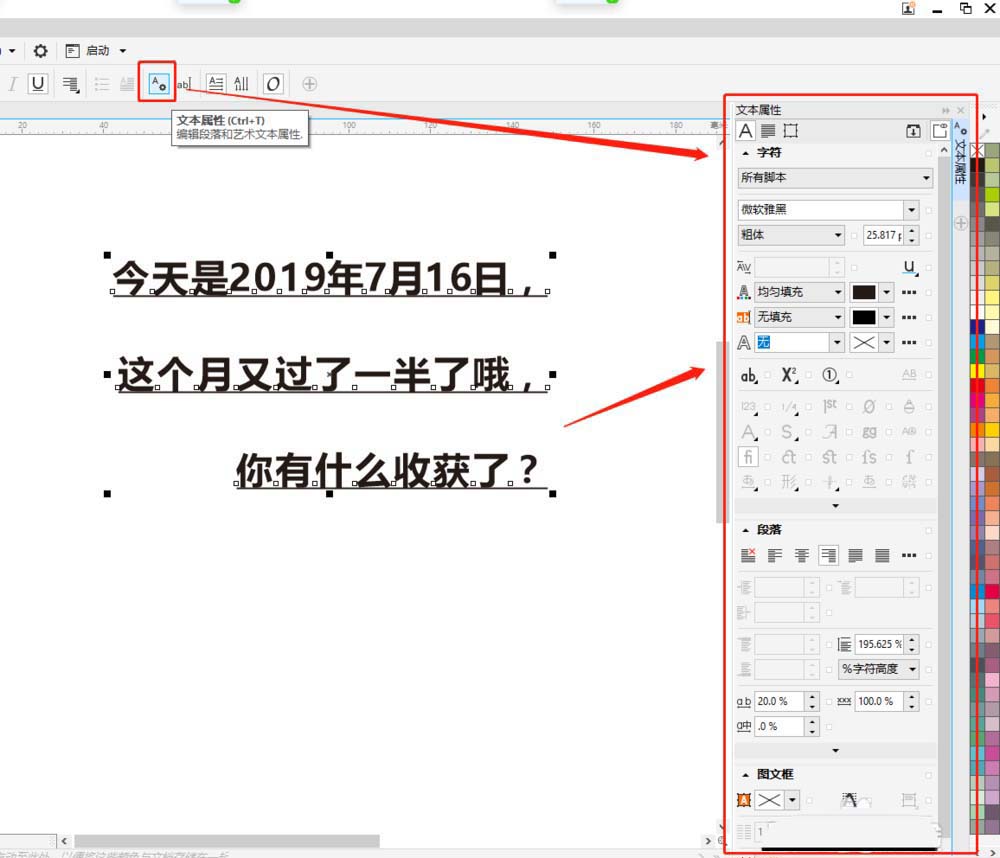Click the 25.817 pt font size field
The width and height of the screenshot is (1000, 858).
point(882,236)
